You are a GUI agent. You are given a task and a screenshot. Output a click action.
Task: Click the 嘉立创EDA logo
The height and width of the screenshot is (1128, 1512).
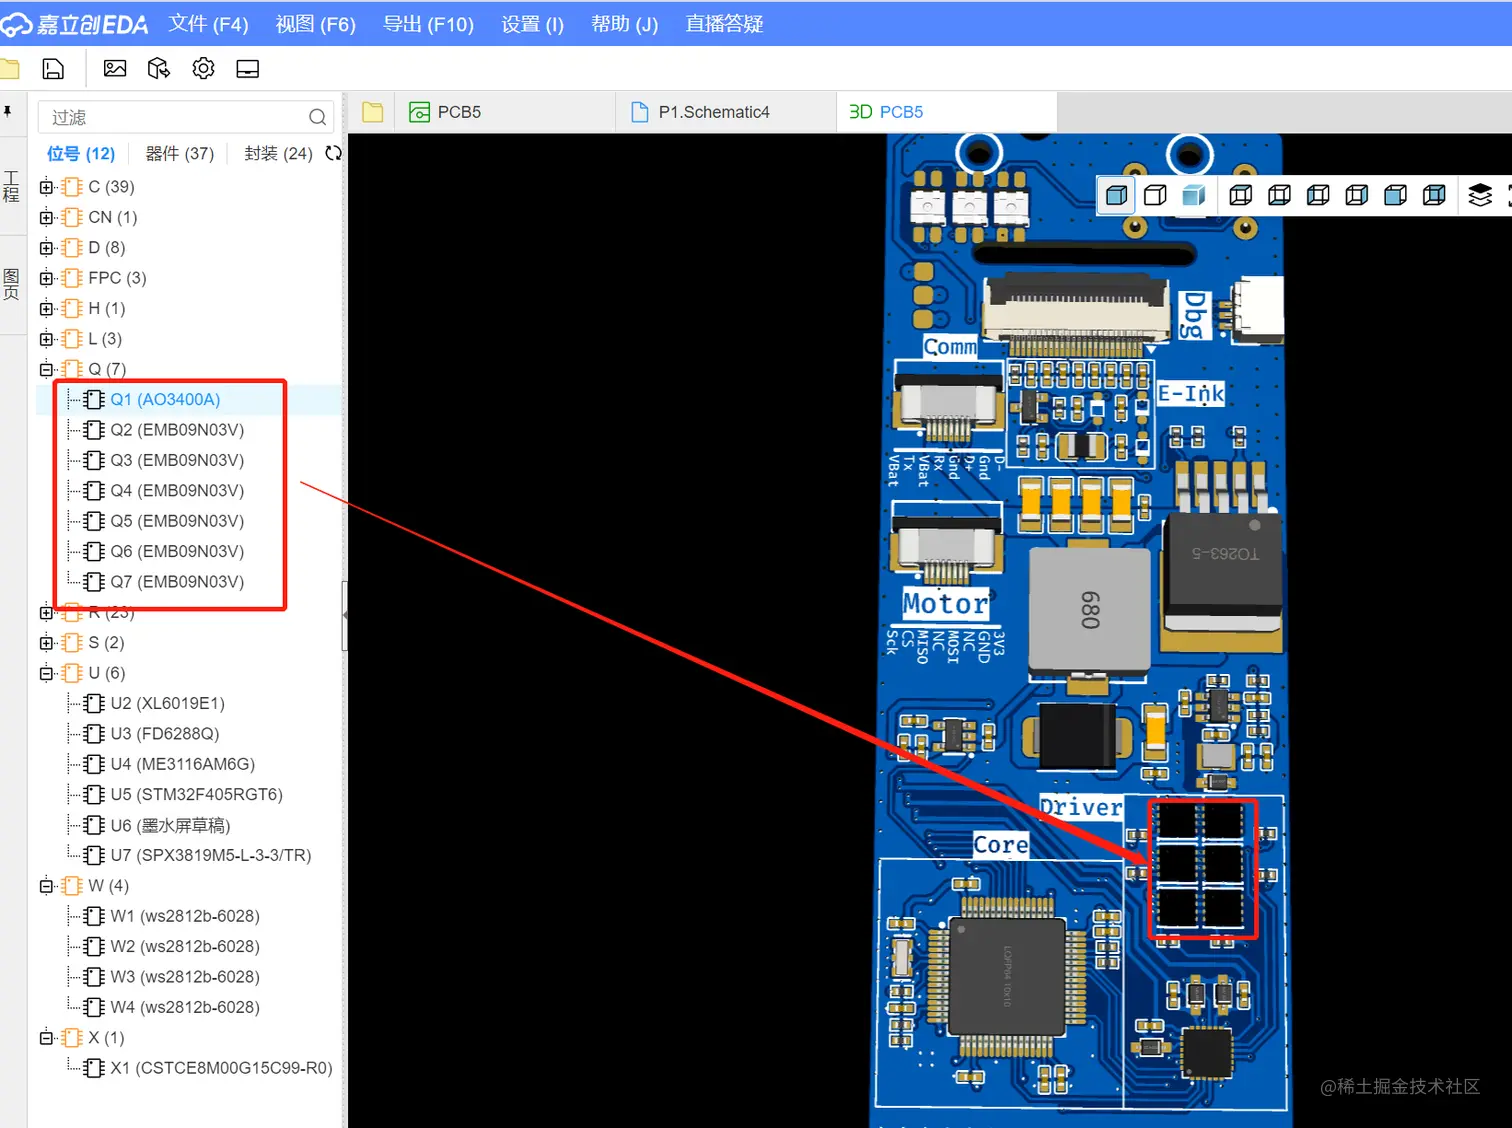click(75, 24)
